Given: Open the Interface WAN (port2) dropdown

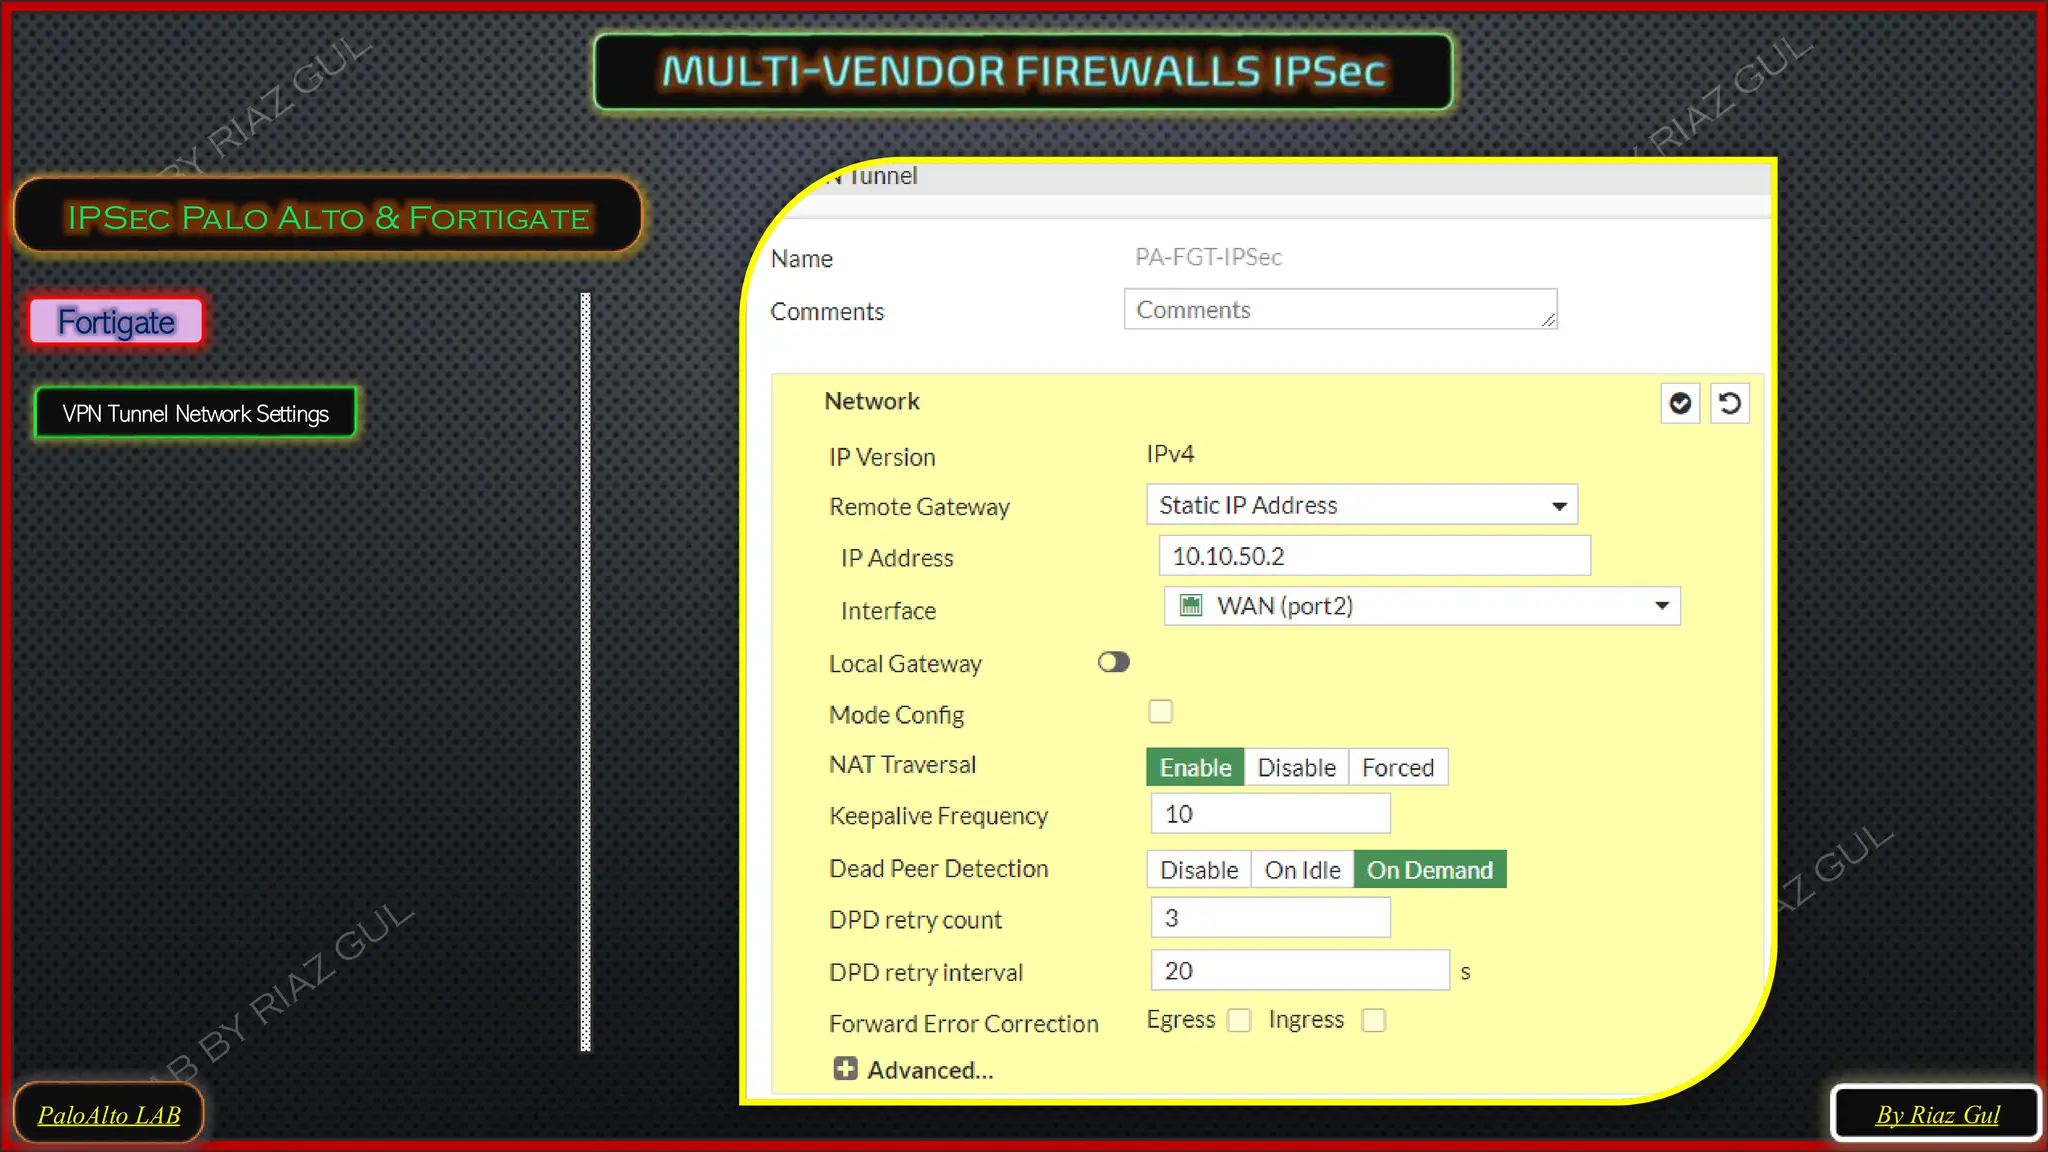Looking at the screenshot, I should pos(1422,606).
